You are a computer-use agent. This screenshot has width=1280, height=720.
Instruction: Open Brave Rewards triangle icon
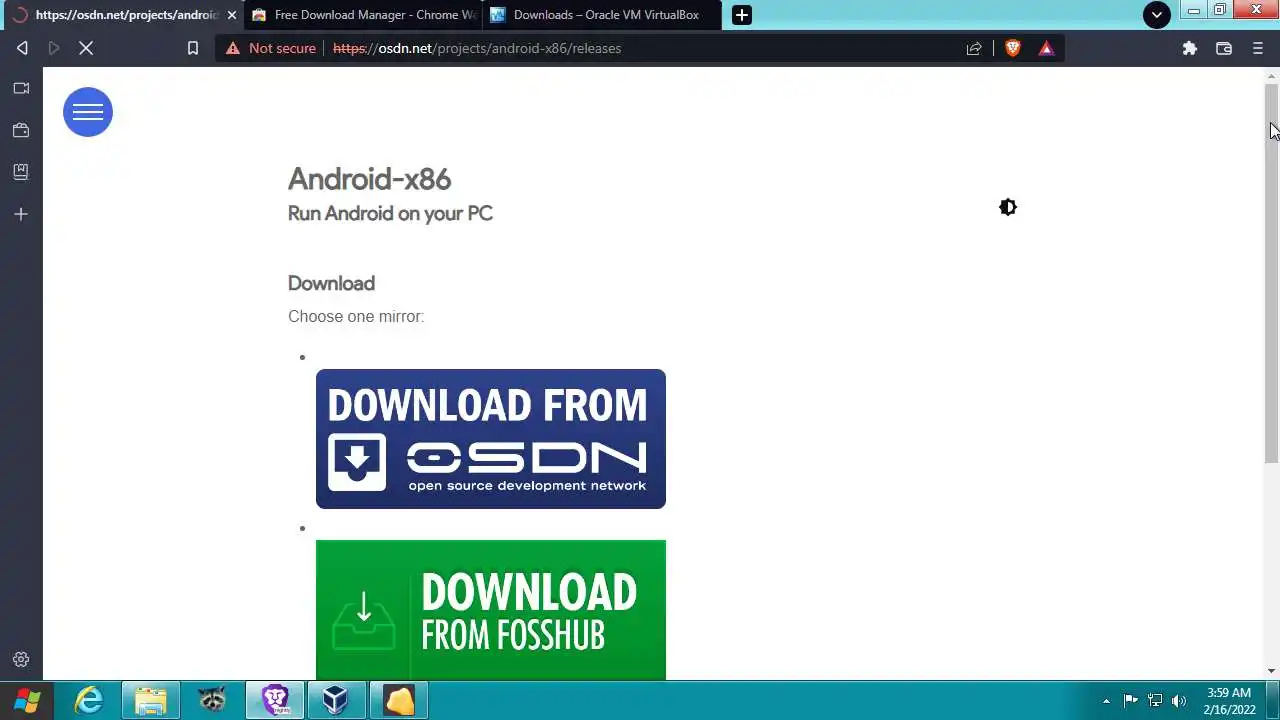(x=1046, y=48)
